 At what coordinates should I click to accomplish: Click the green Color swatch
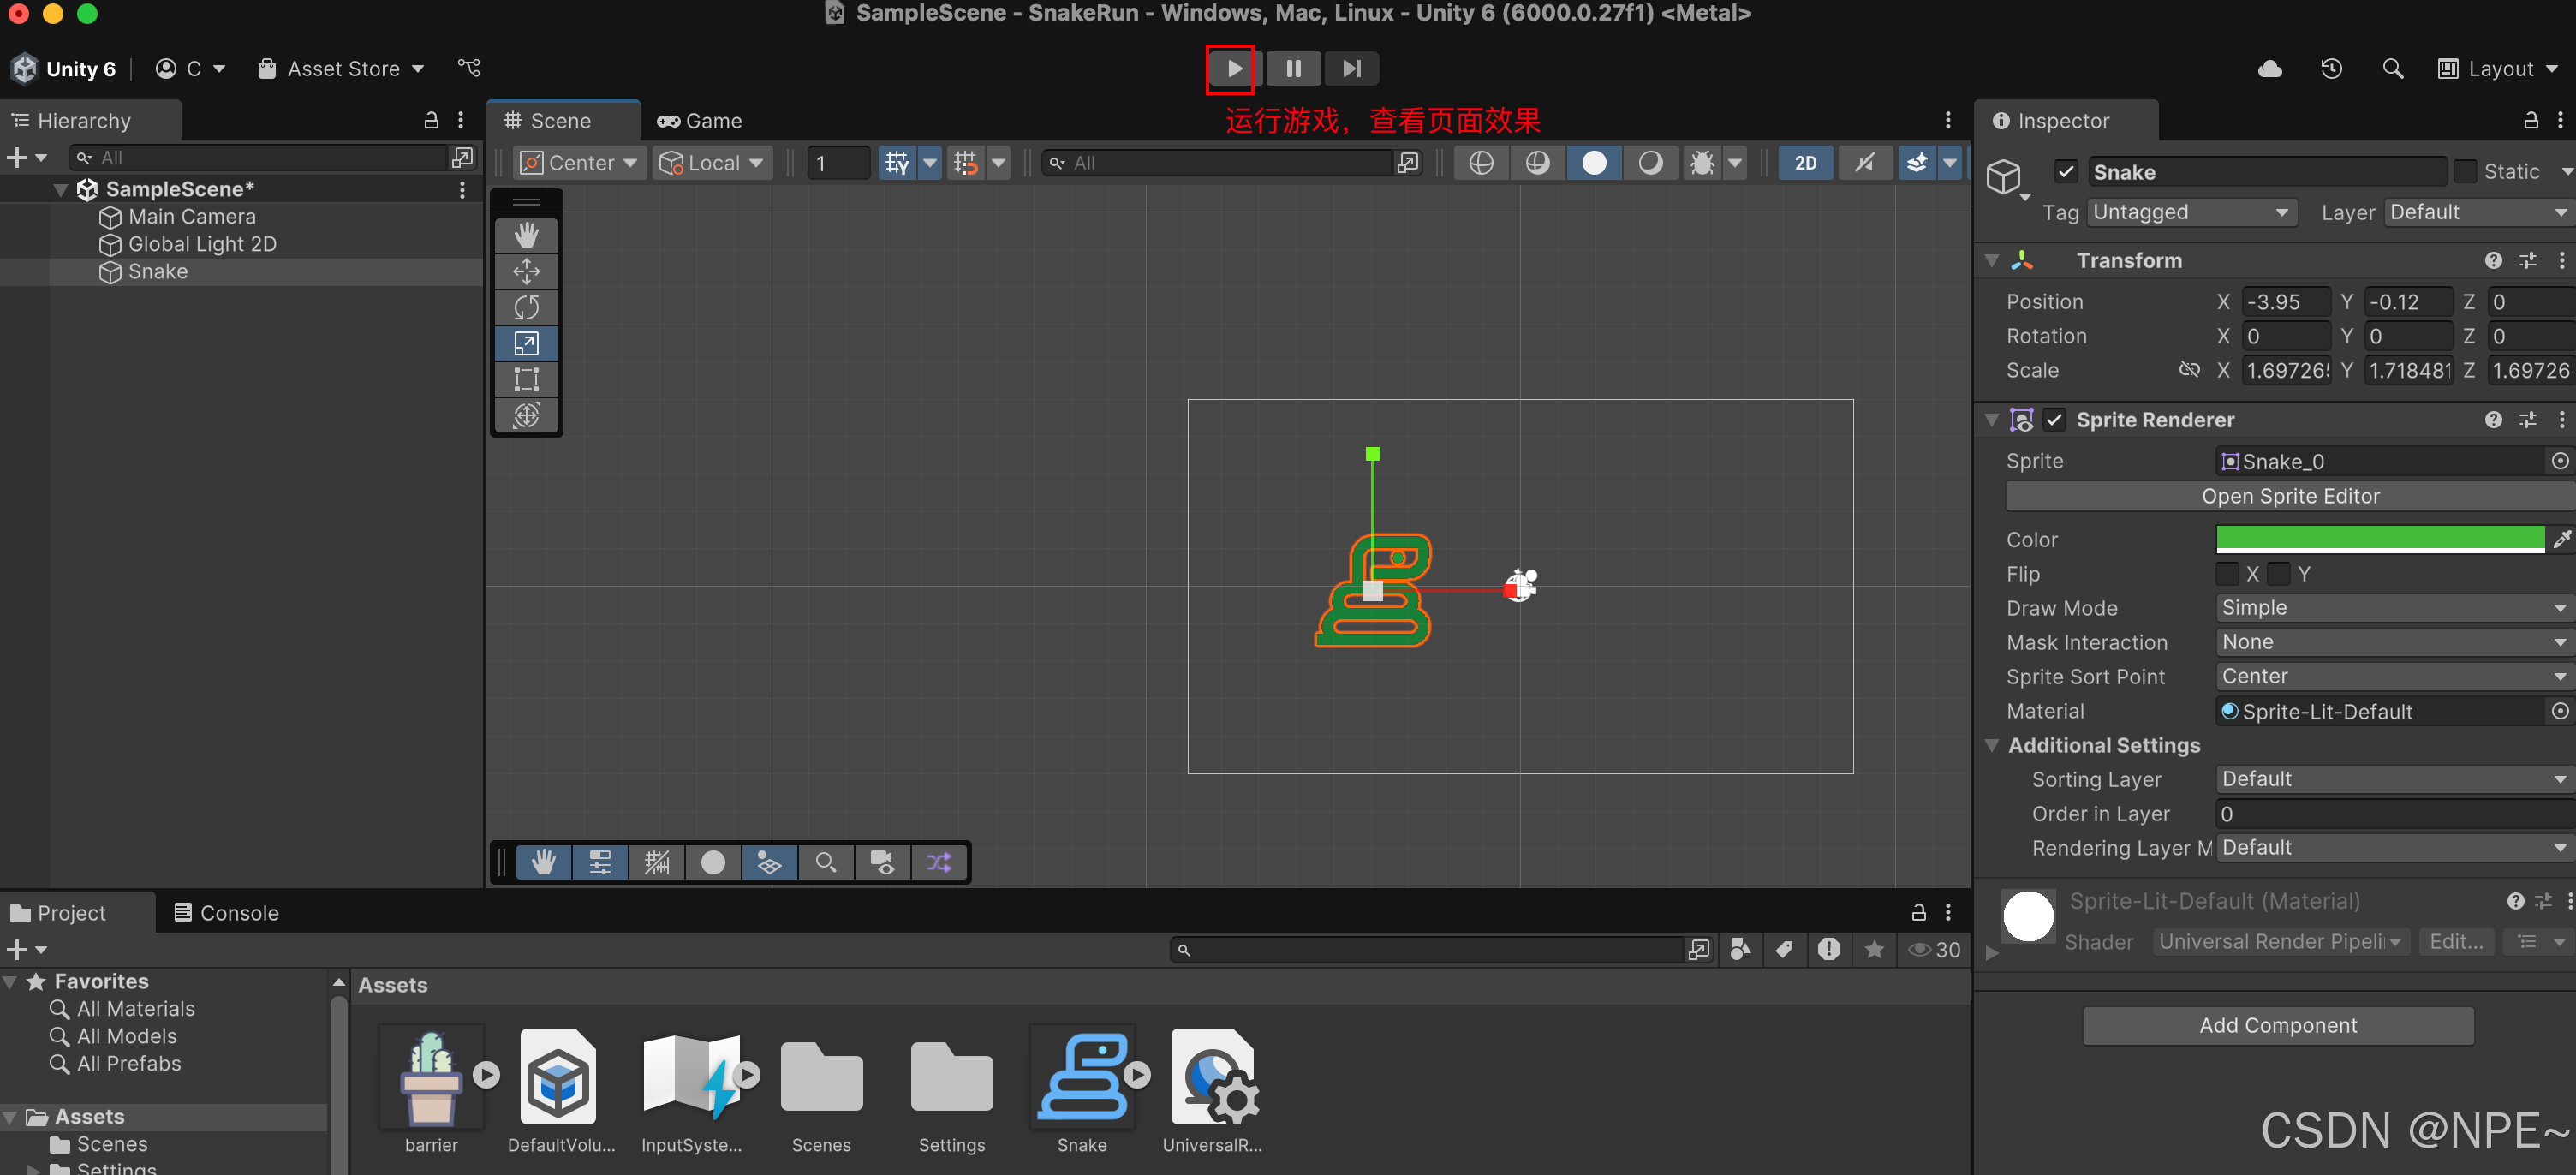pos(2377,537)
